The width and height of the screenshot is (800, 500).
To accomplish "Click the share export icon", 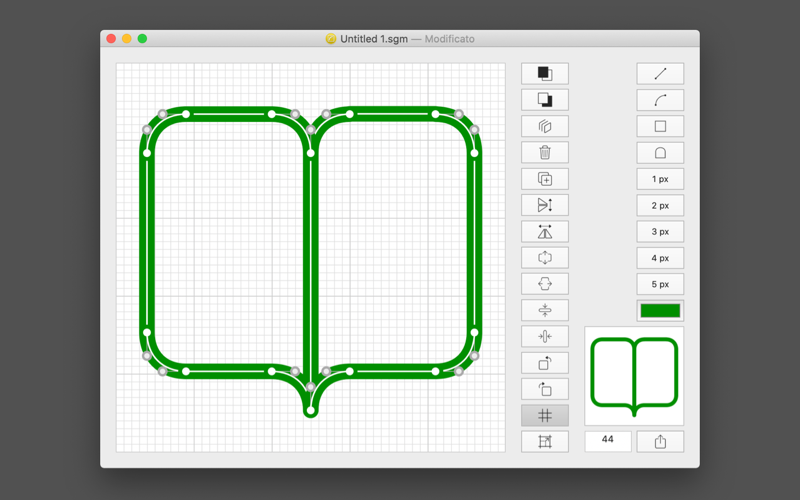I will pyautogui.click(x=660, y=442).
